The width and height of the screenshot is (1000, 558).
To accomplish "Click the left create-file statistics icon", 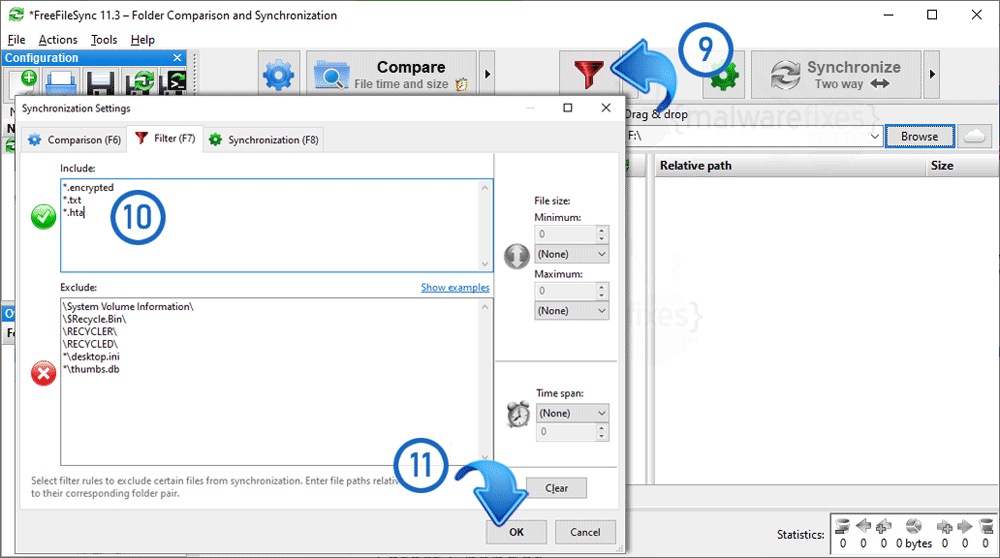I will (883, 526).
